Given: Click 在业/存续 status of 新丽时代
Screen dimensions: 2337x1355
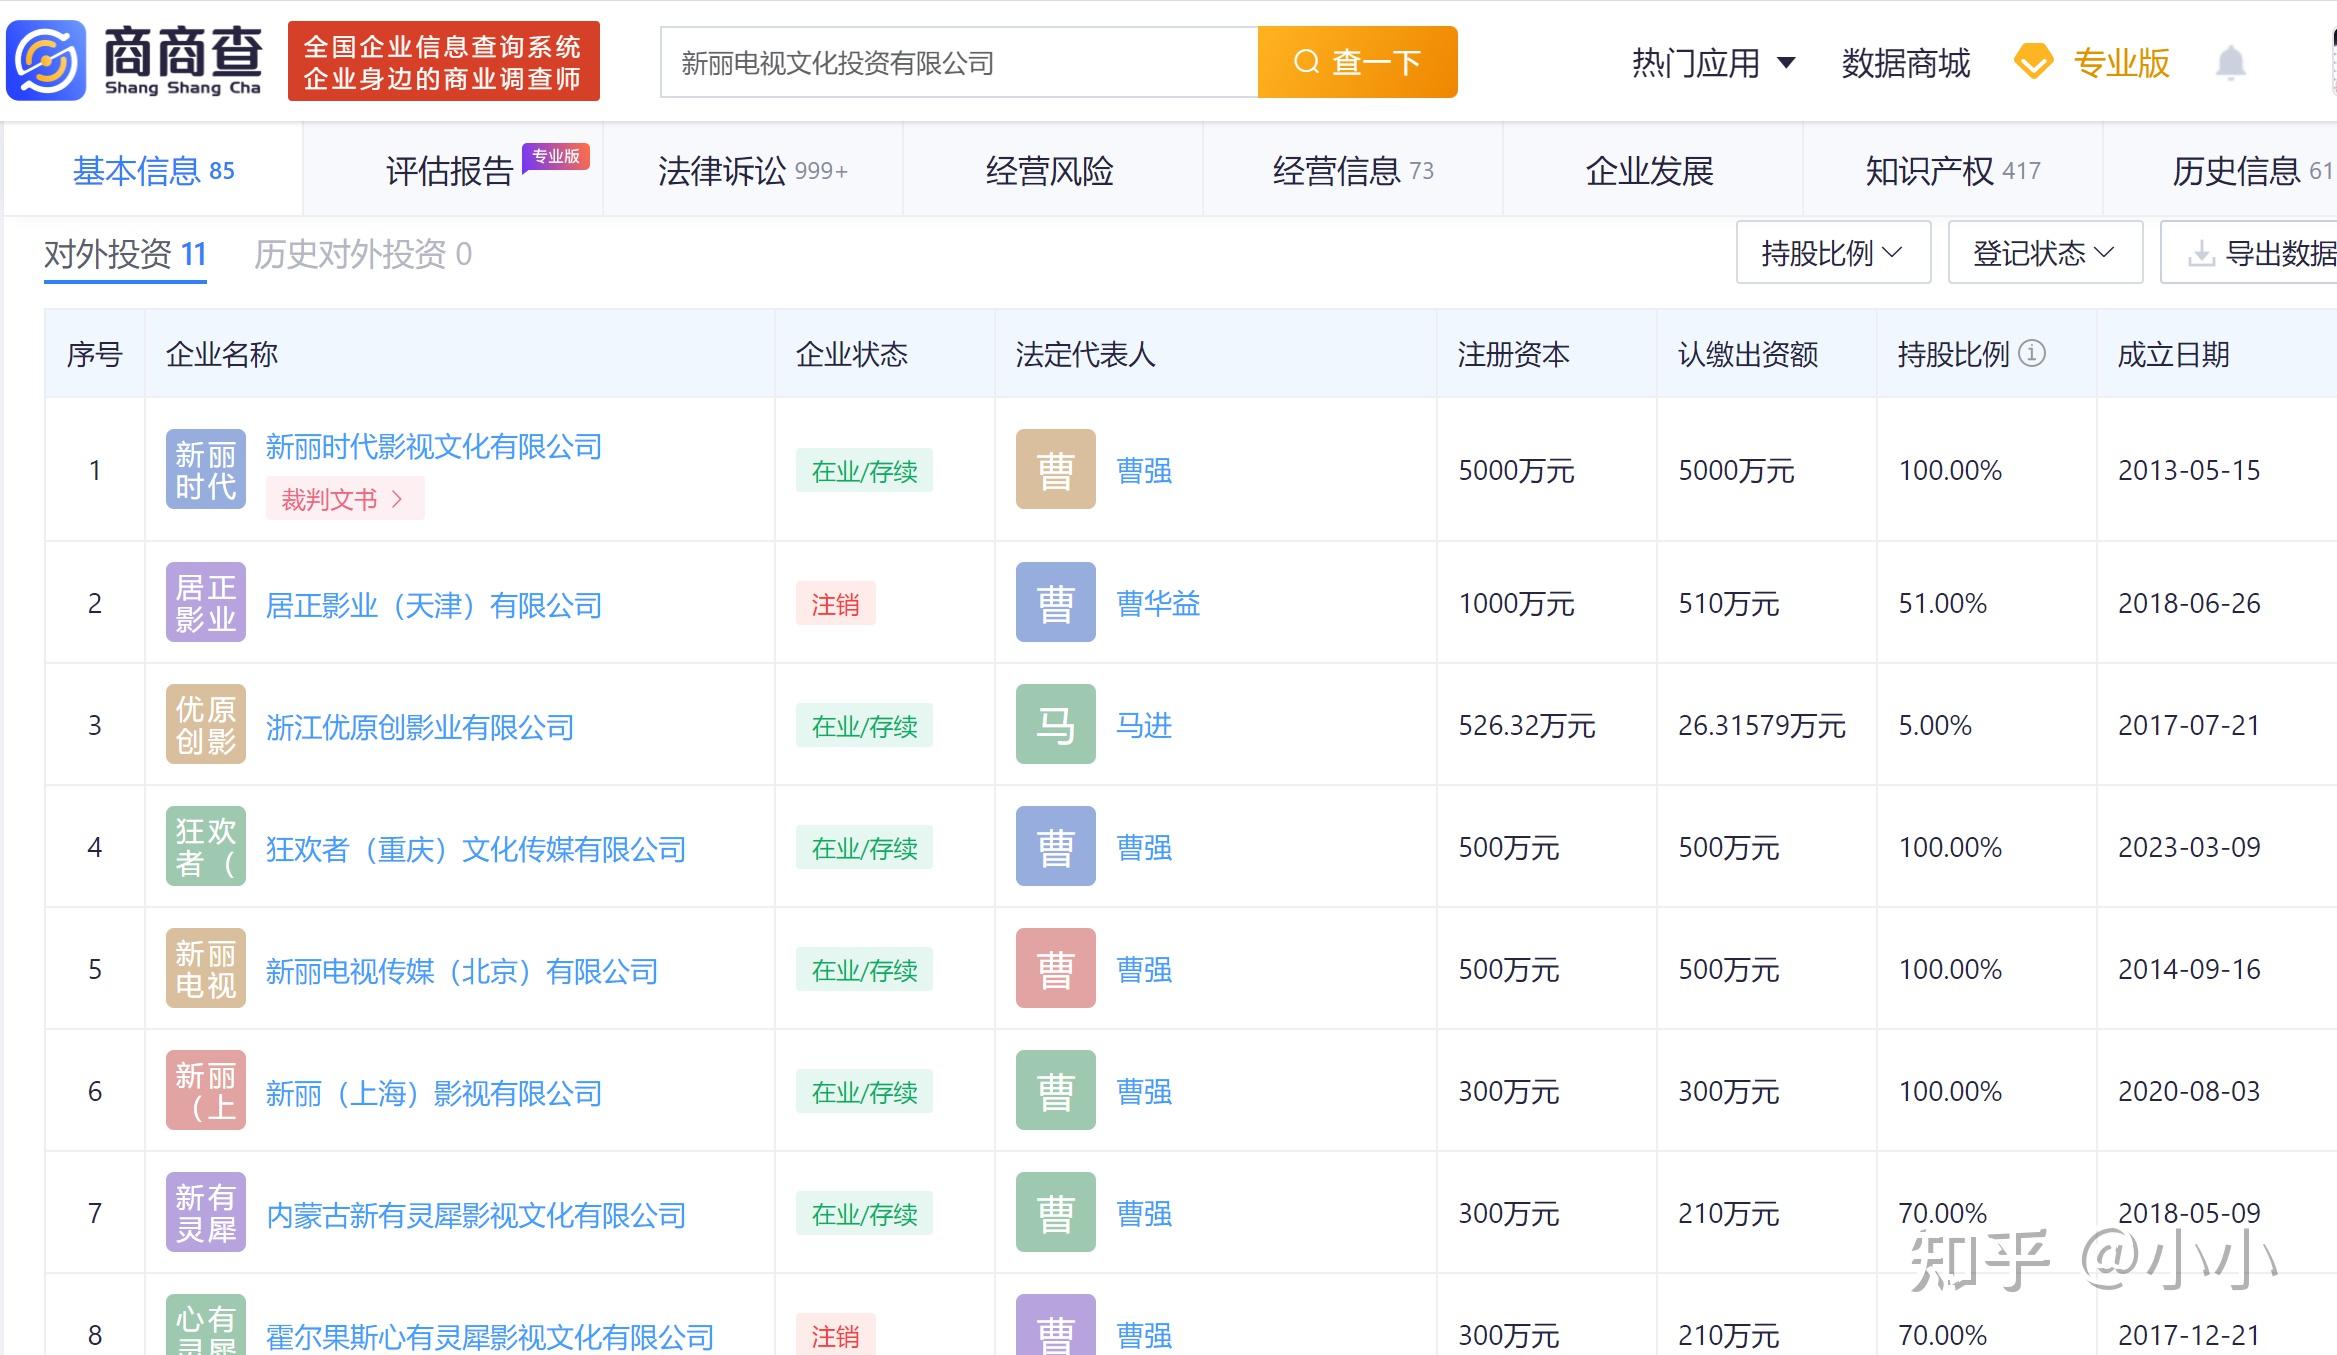Looking at the screenshot, I should pyautogui.click(x=864, y=470).
